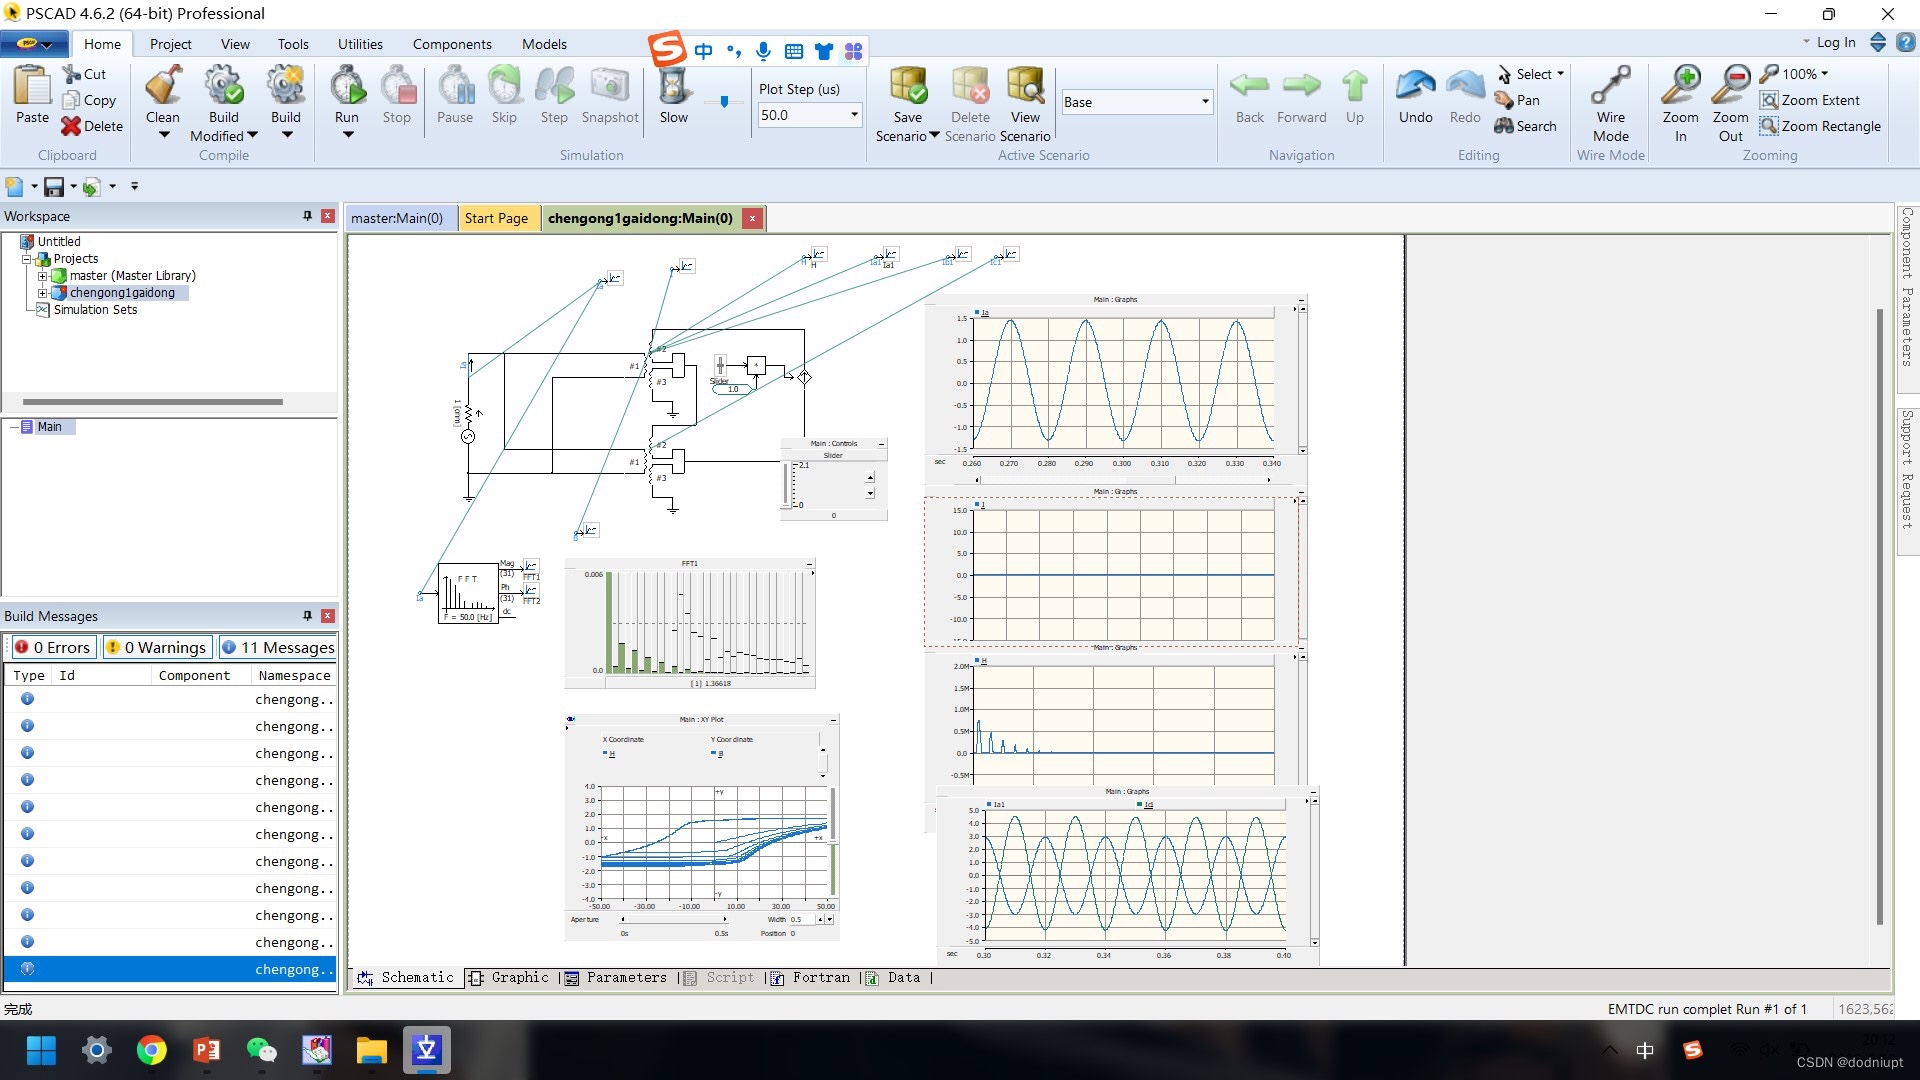Expand the chengong1gaidong project node
Viewport: 1920px width, 1080px height.
tap(43, 293)
